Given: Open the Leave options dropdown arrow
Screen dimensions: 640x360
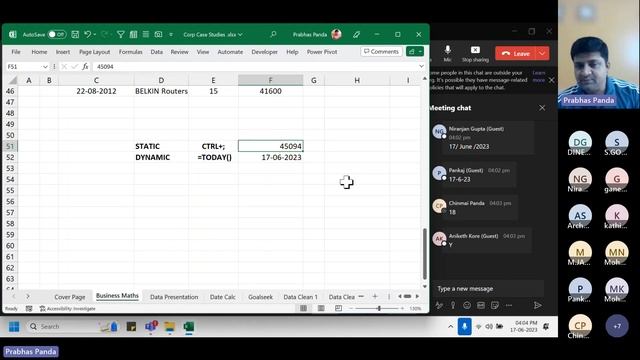Looking at the screenshot, I should pos(542,53).
